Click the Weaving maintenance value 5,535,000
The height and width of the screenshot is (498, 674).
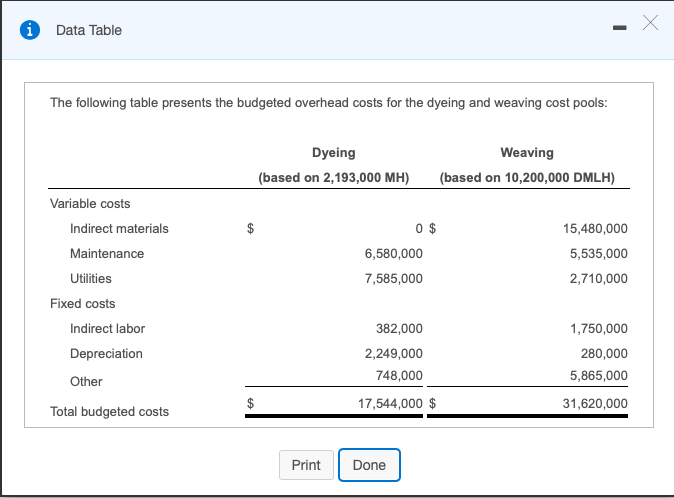click(598, 254)
